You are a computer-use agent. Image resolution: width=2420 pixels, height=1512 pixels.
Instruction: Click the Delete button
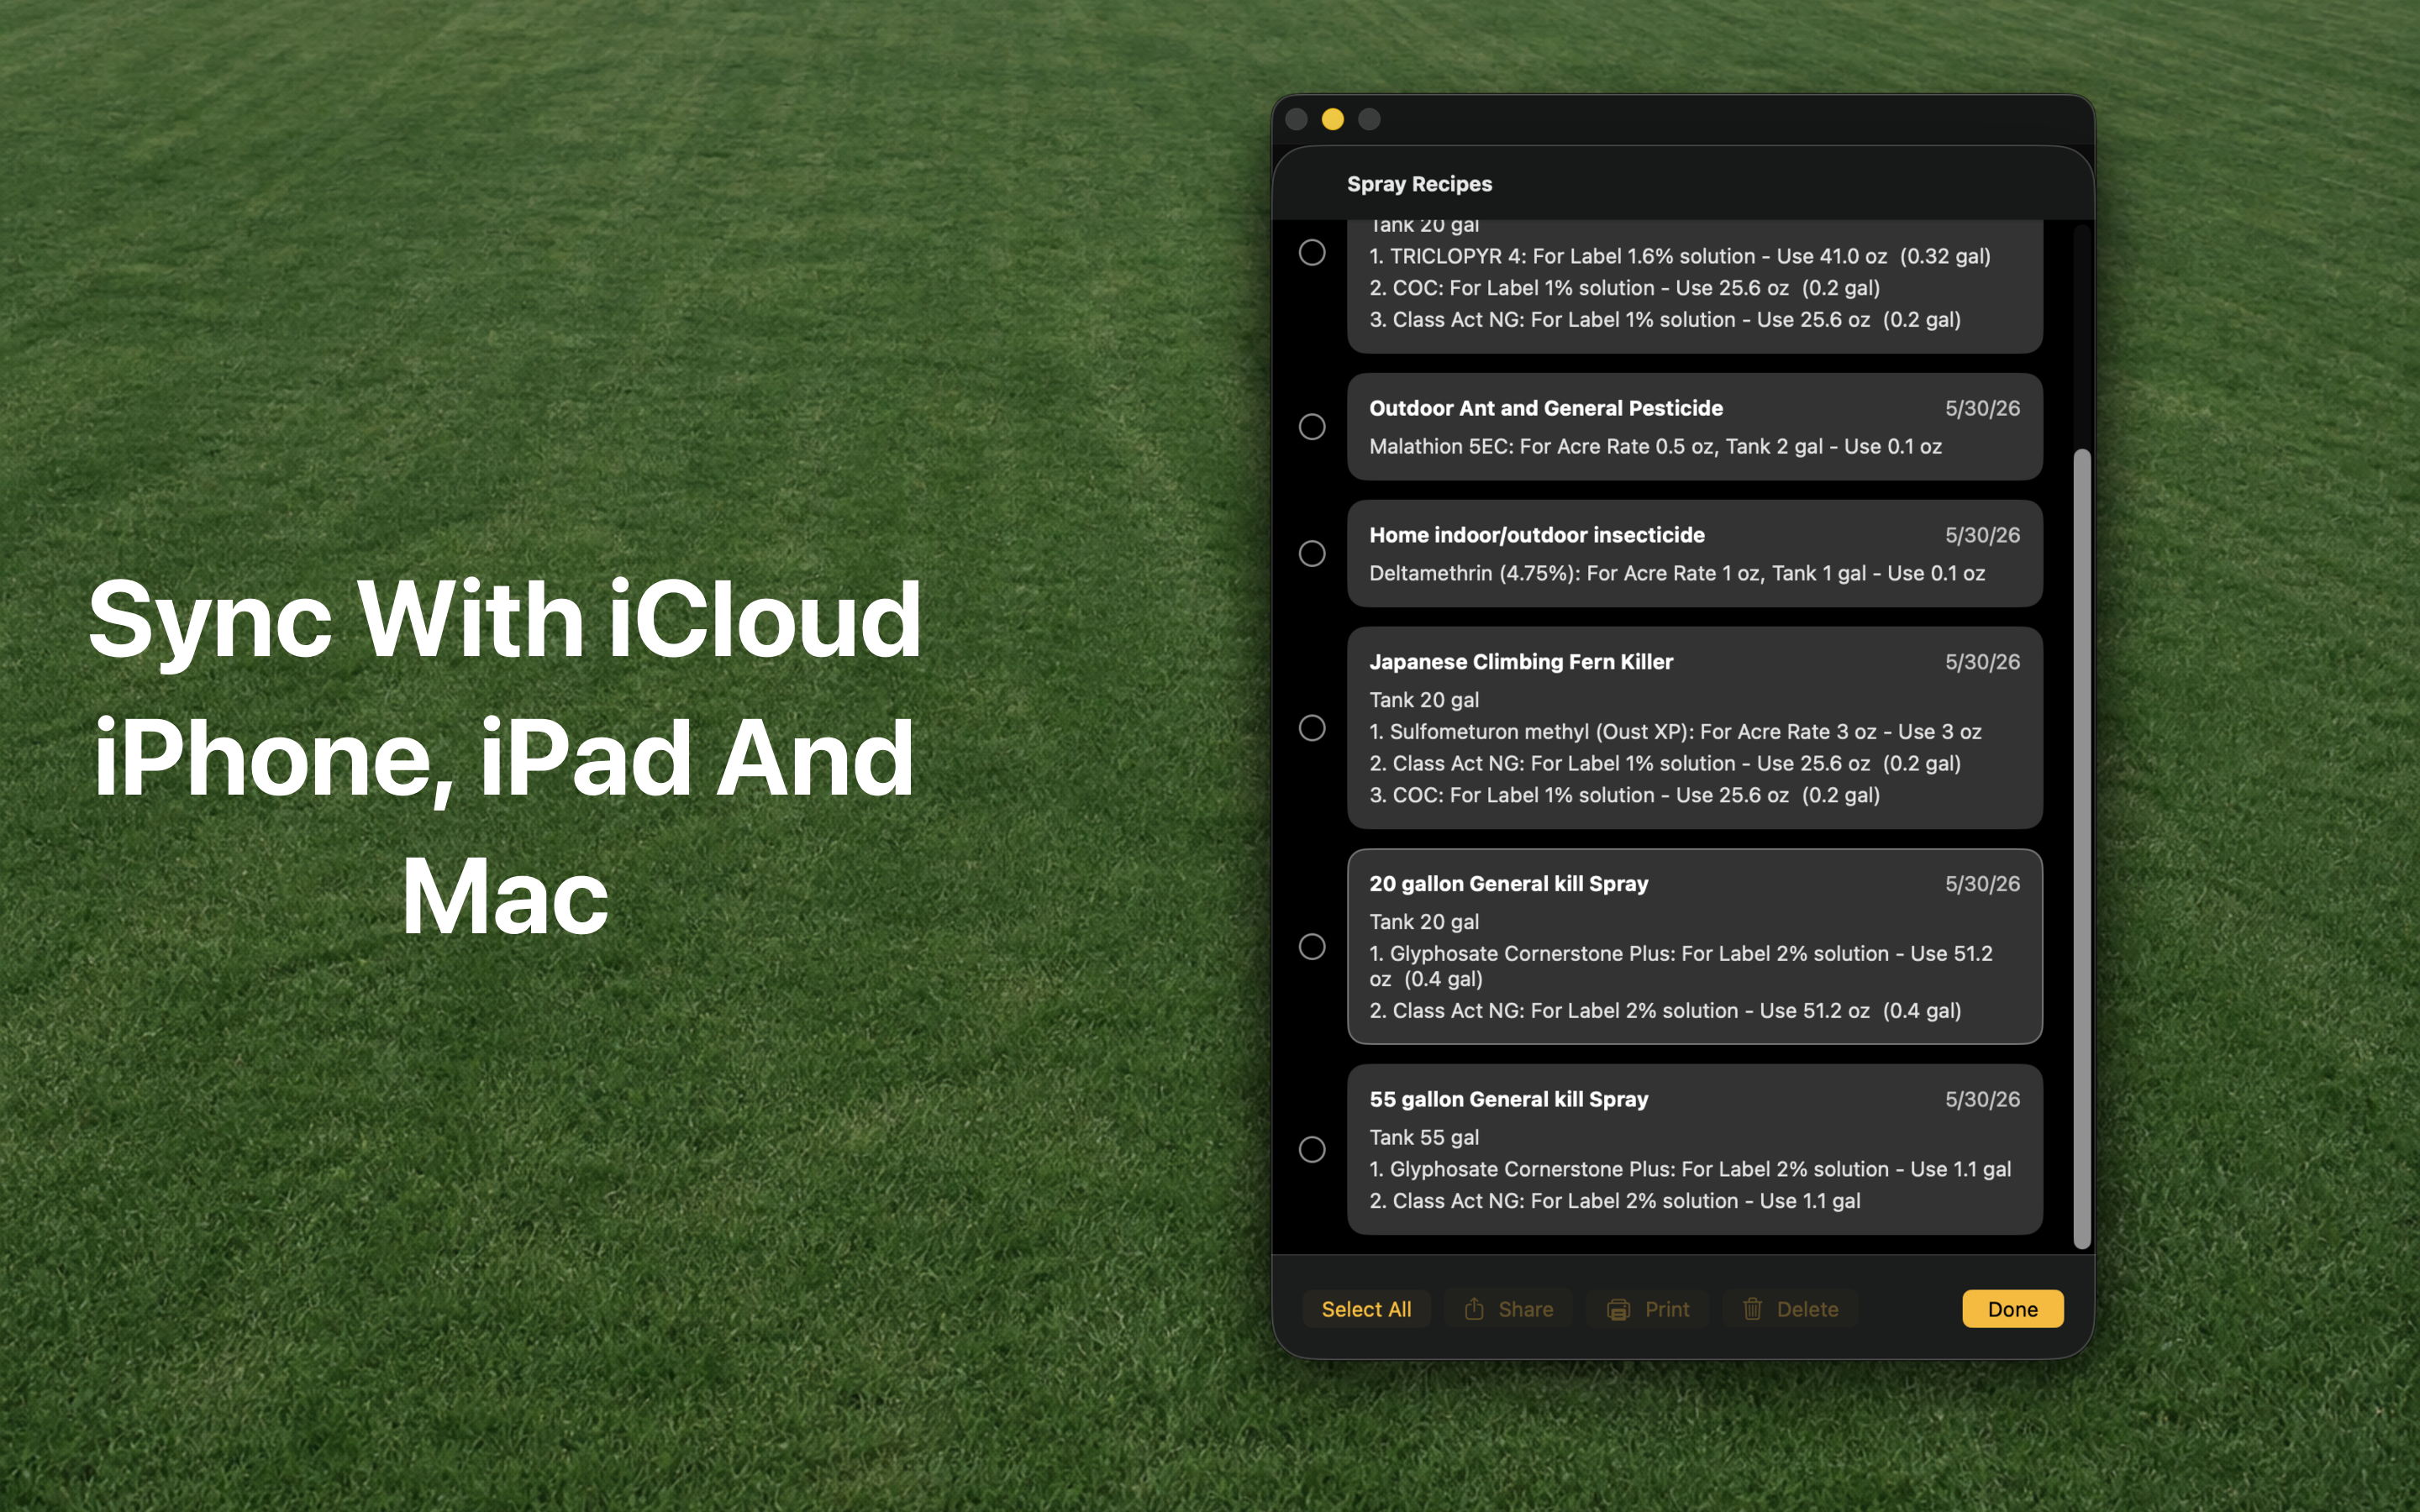click(1791, 1309)
